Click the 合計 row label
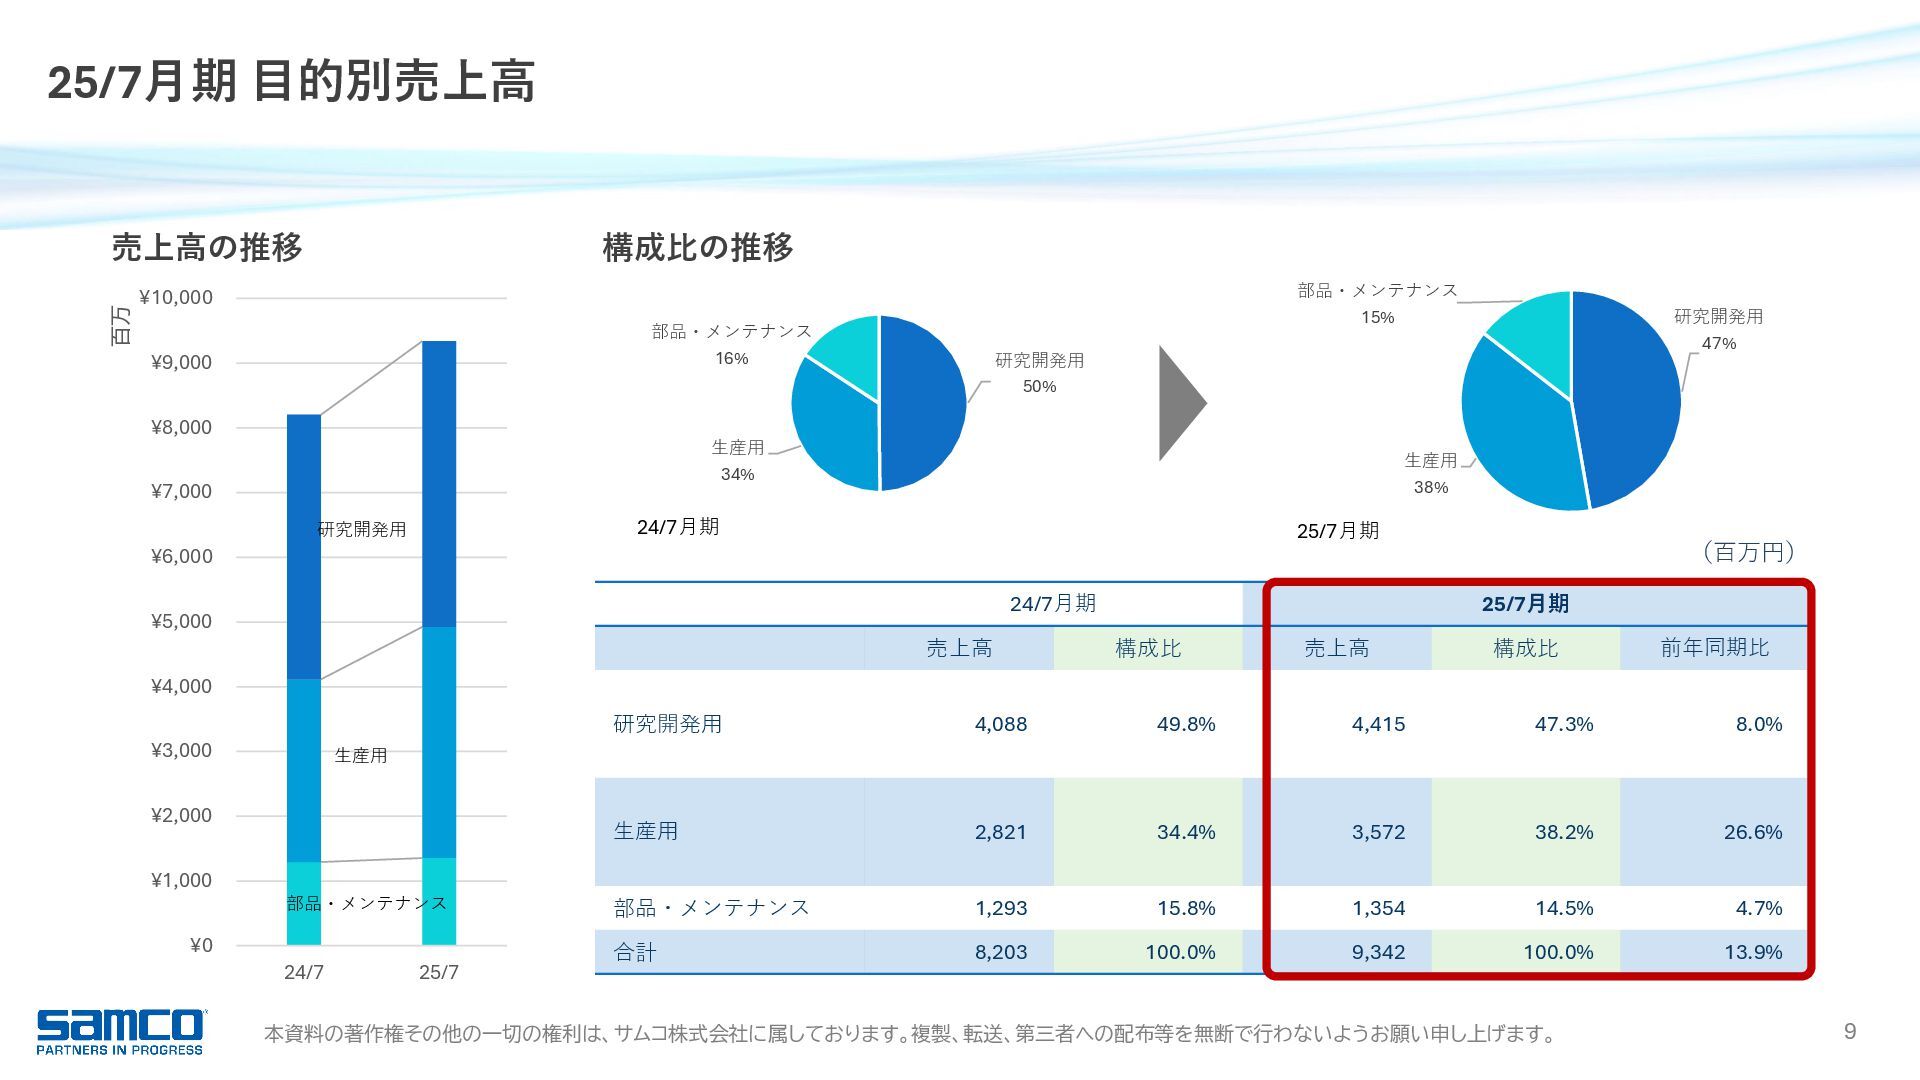 (635, 952)
